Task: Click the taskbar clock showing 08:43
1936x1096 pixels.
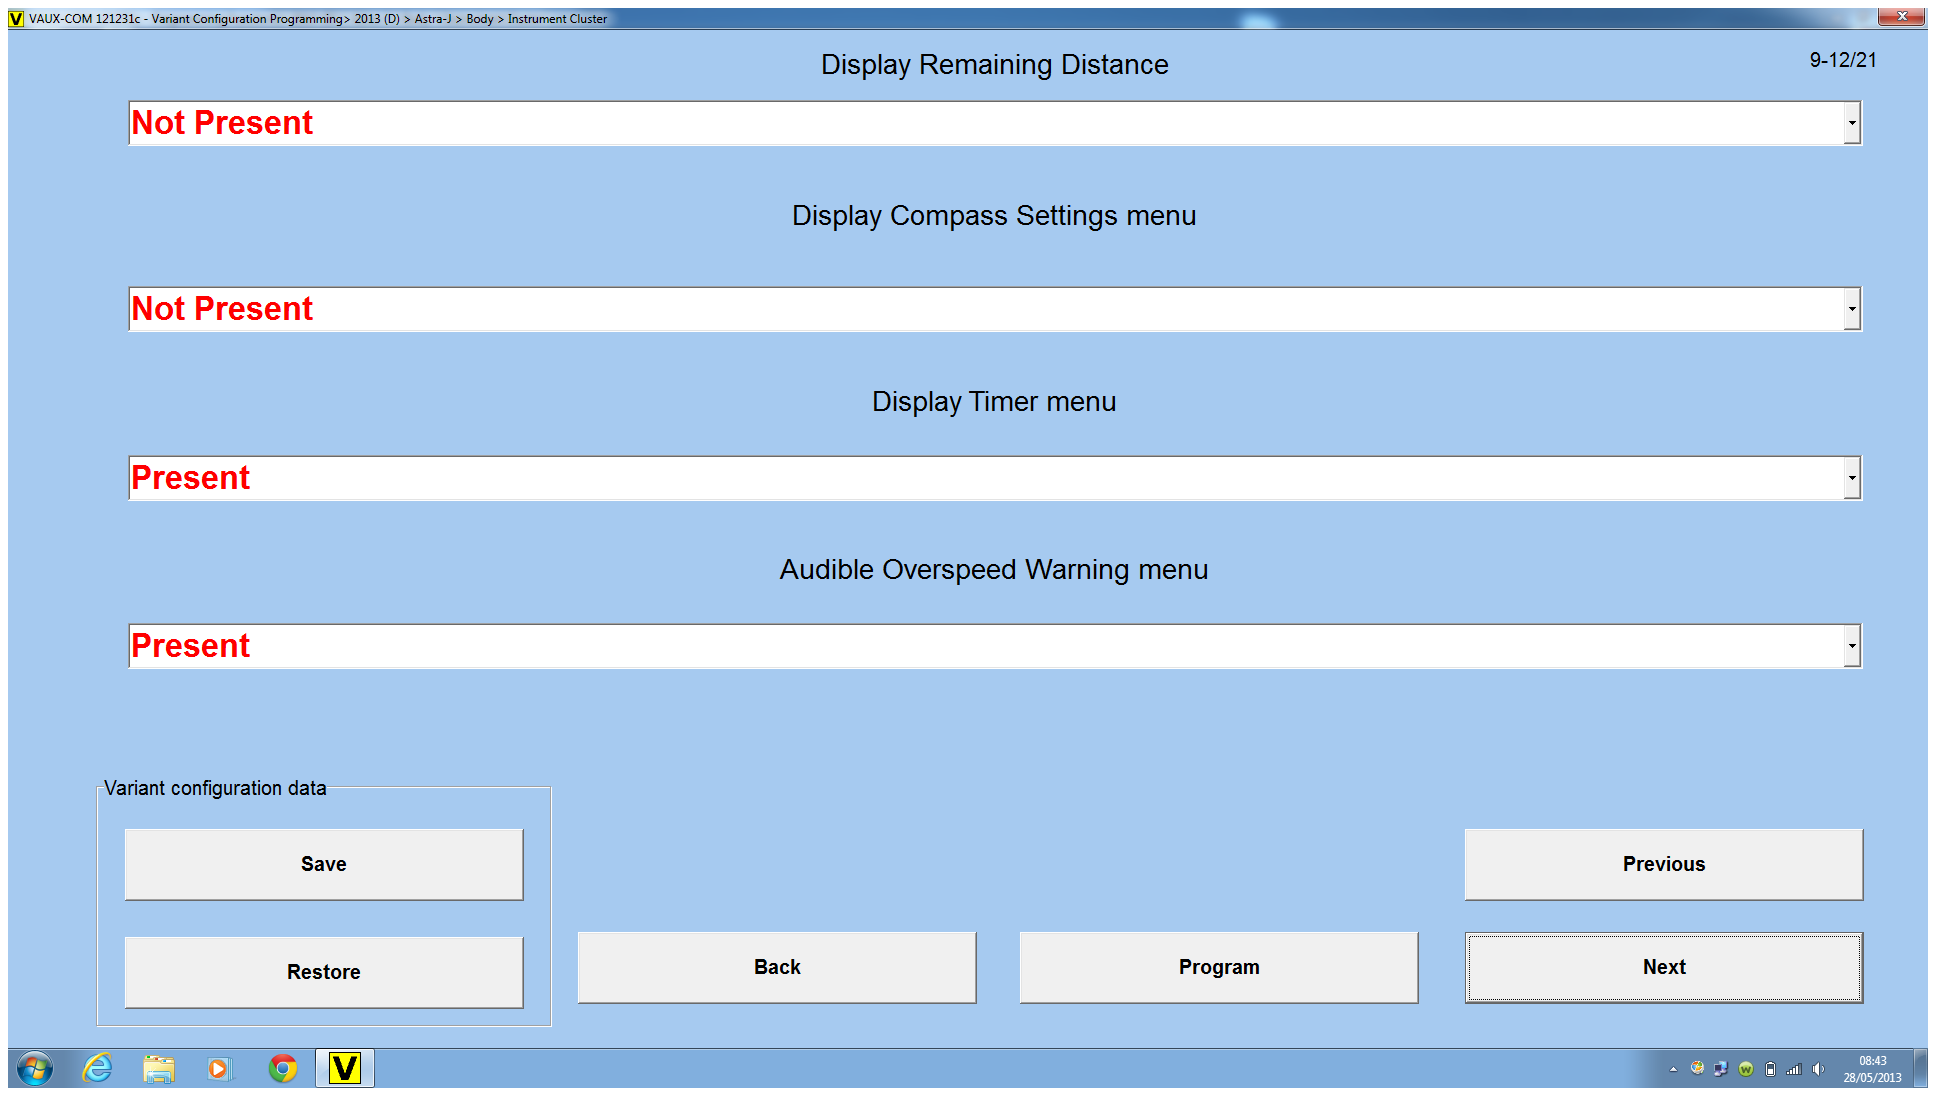Action: pos(1872,1069)
